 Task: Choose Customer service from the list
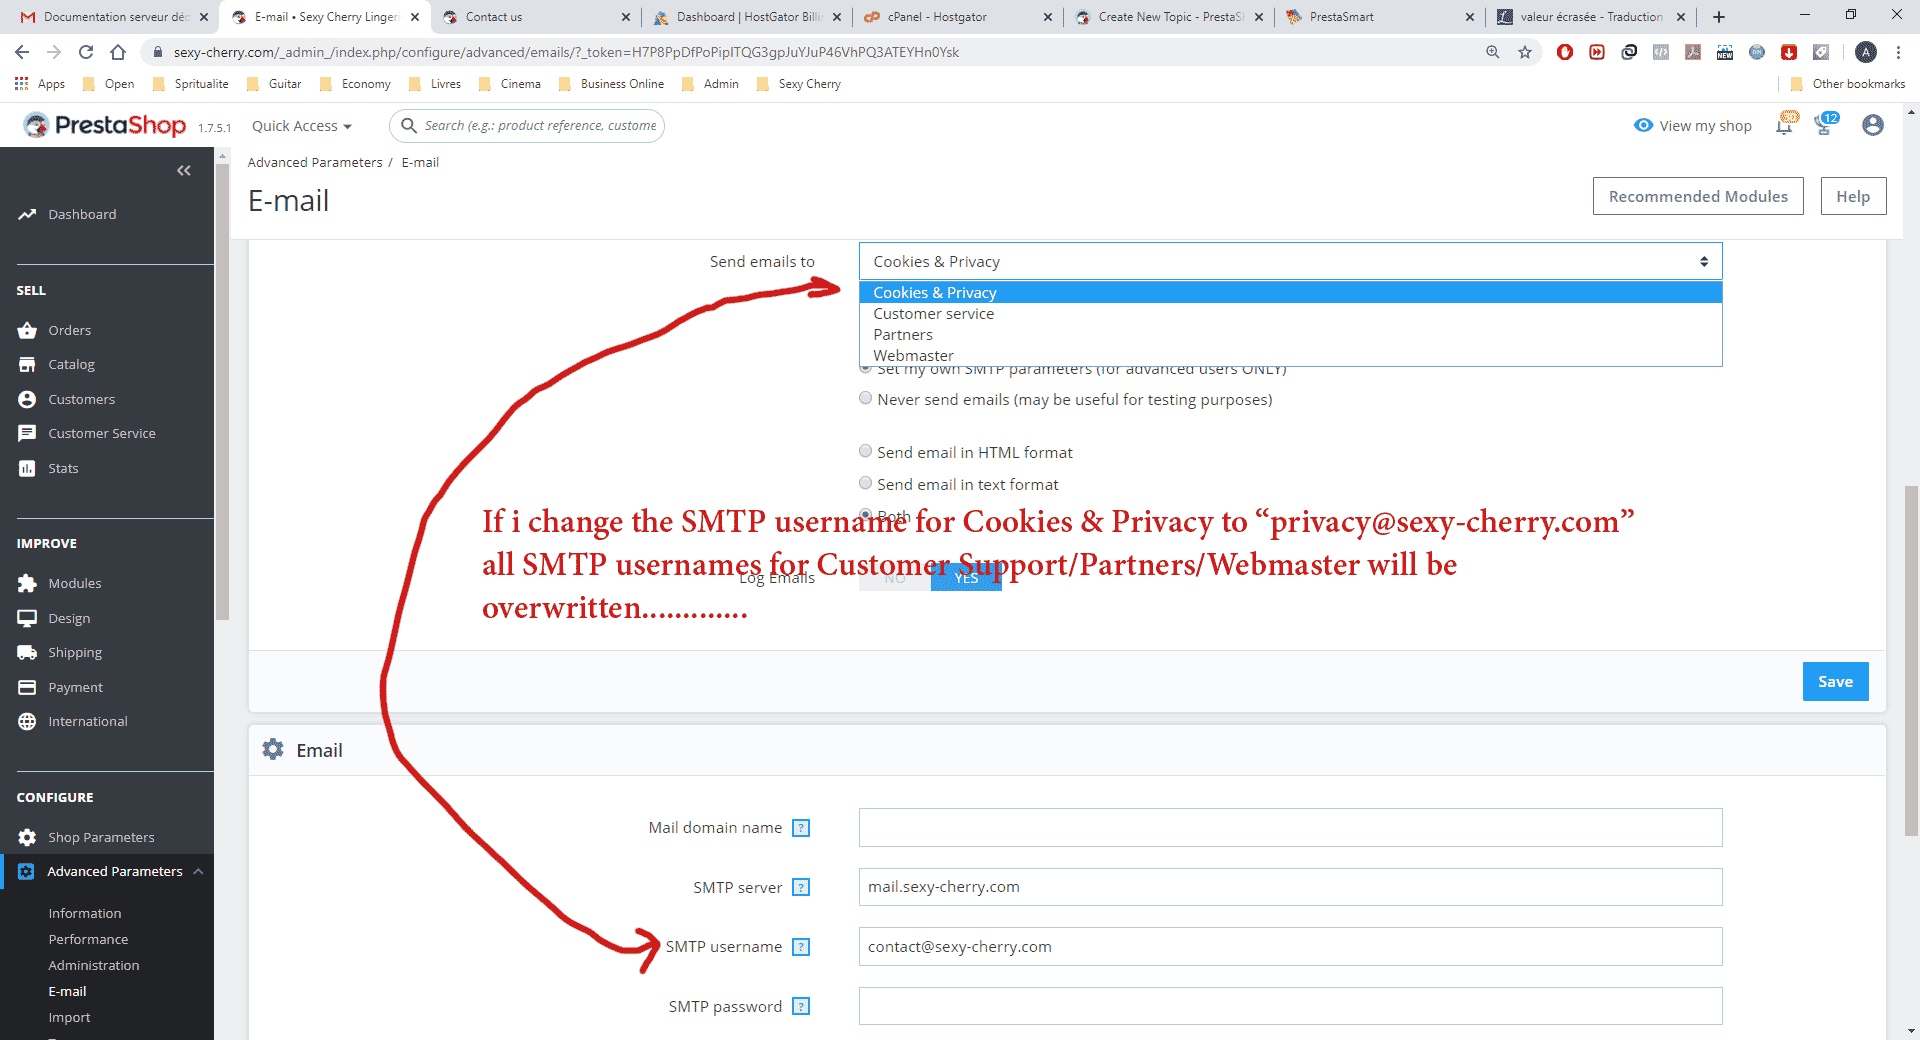point(1290,314)
